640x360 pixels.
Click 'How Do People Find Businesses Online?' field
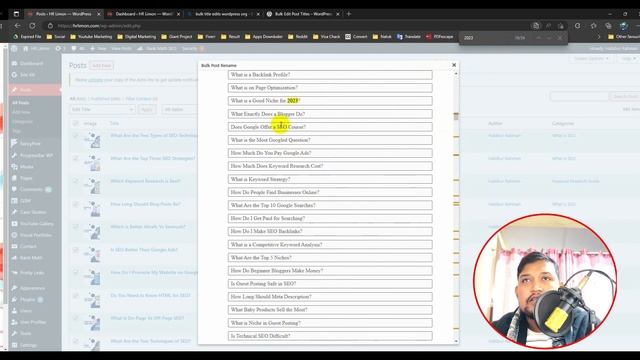coord(330,192)
